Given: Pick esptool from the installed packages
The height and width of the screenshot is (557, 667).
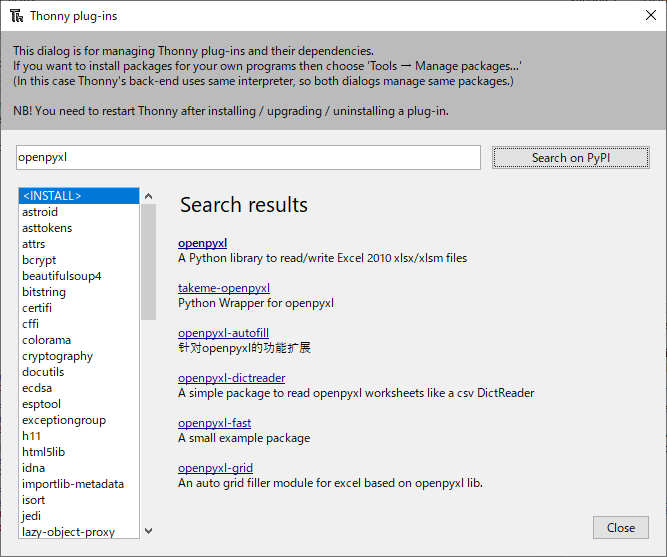Looking at the screenshot, I should [x=42, y=404].
